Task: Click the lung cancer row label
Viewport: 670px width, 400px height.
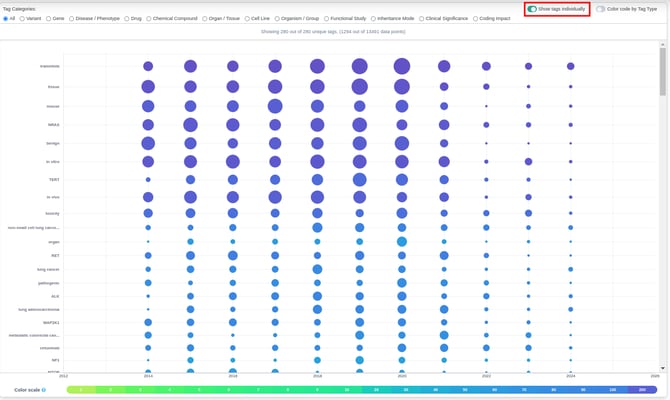Action: coord(48,270)
